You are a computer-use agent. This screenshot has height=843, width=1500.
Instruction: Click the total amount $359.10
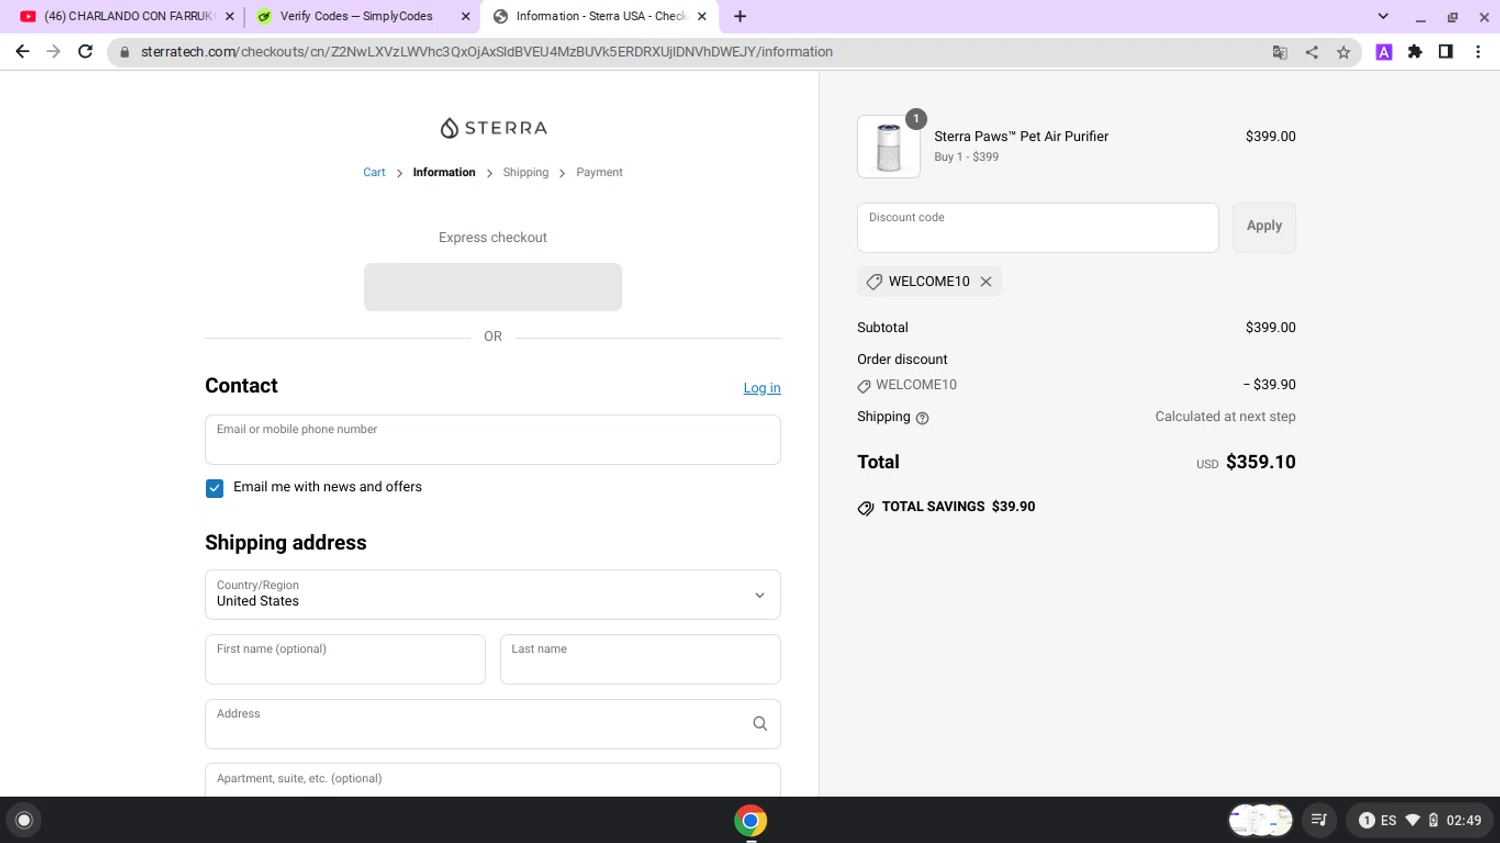[x=1261, y=462]
